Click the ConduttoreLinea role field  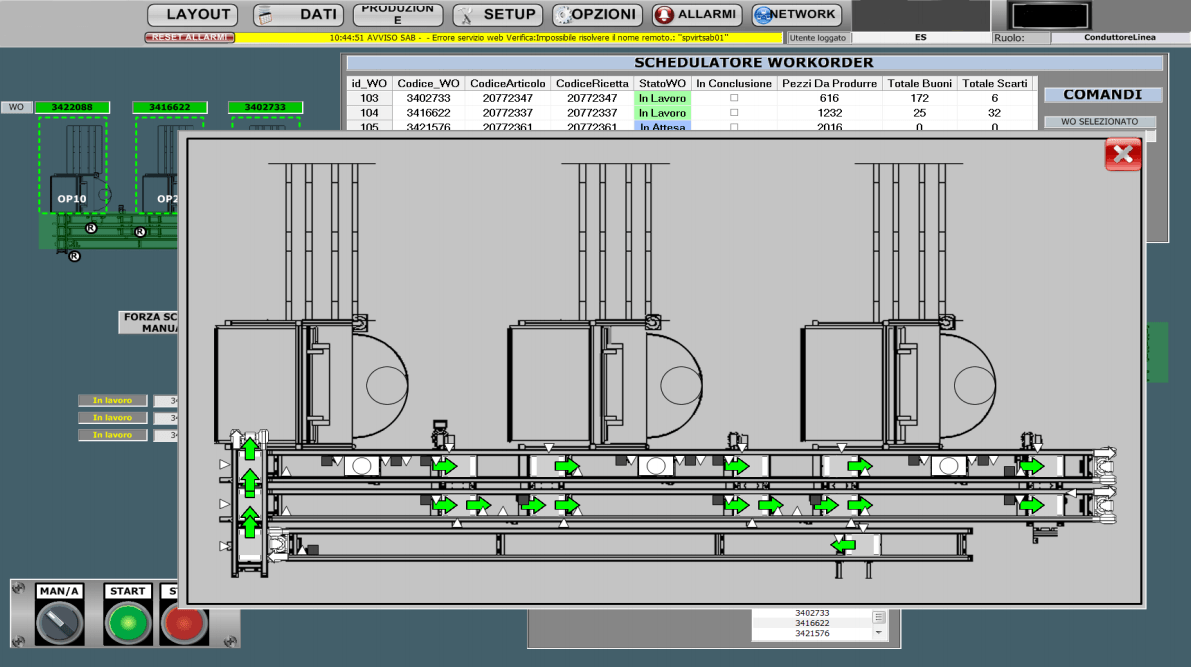coord(1120,37)
